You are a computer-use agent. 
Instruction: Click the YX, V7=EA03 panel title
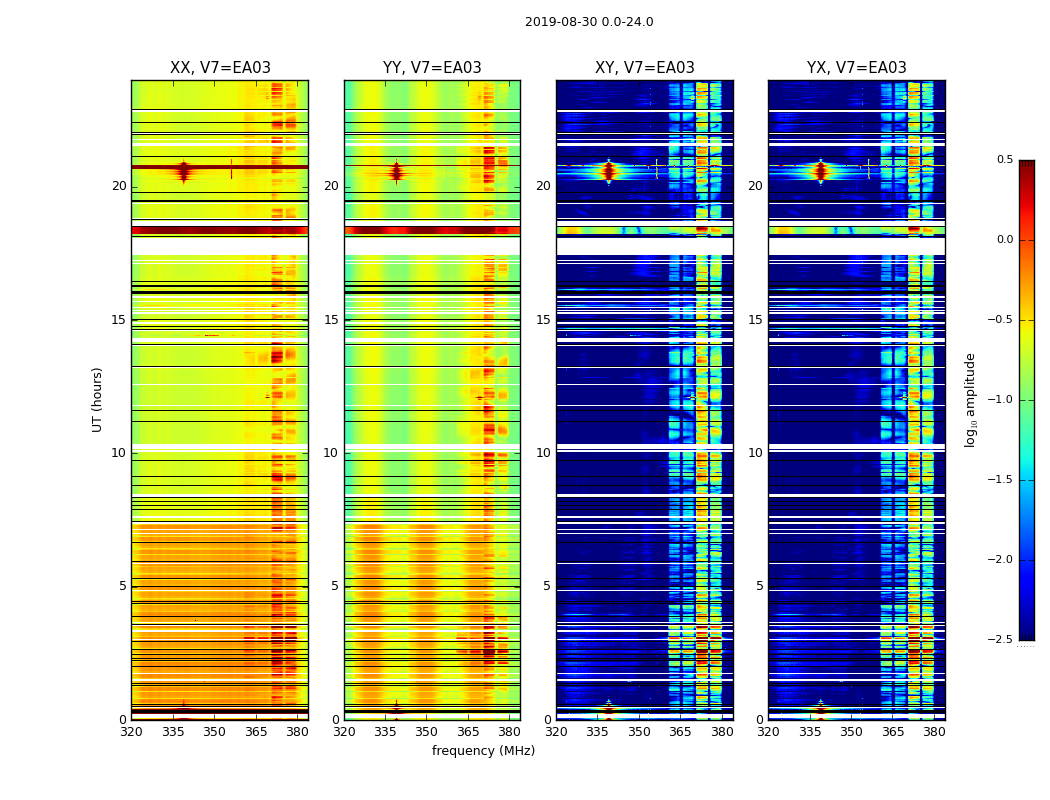[856, 68]
